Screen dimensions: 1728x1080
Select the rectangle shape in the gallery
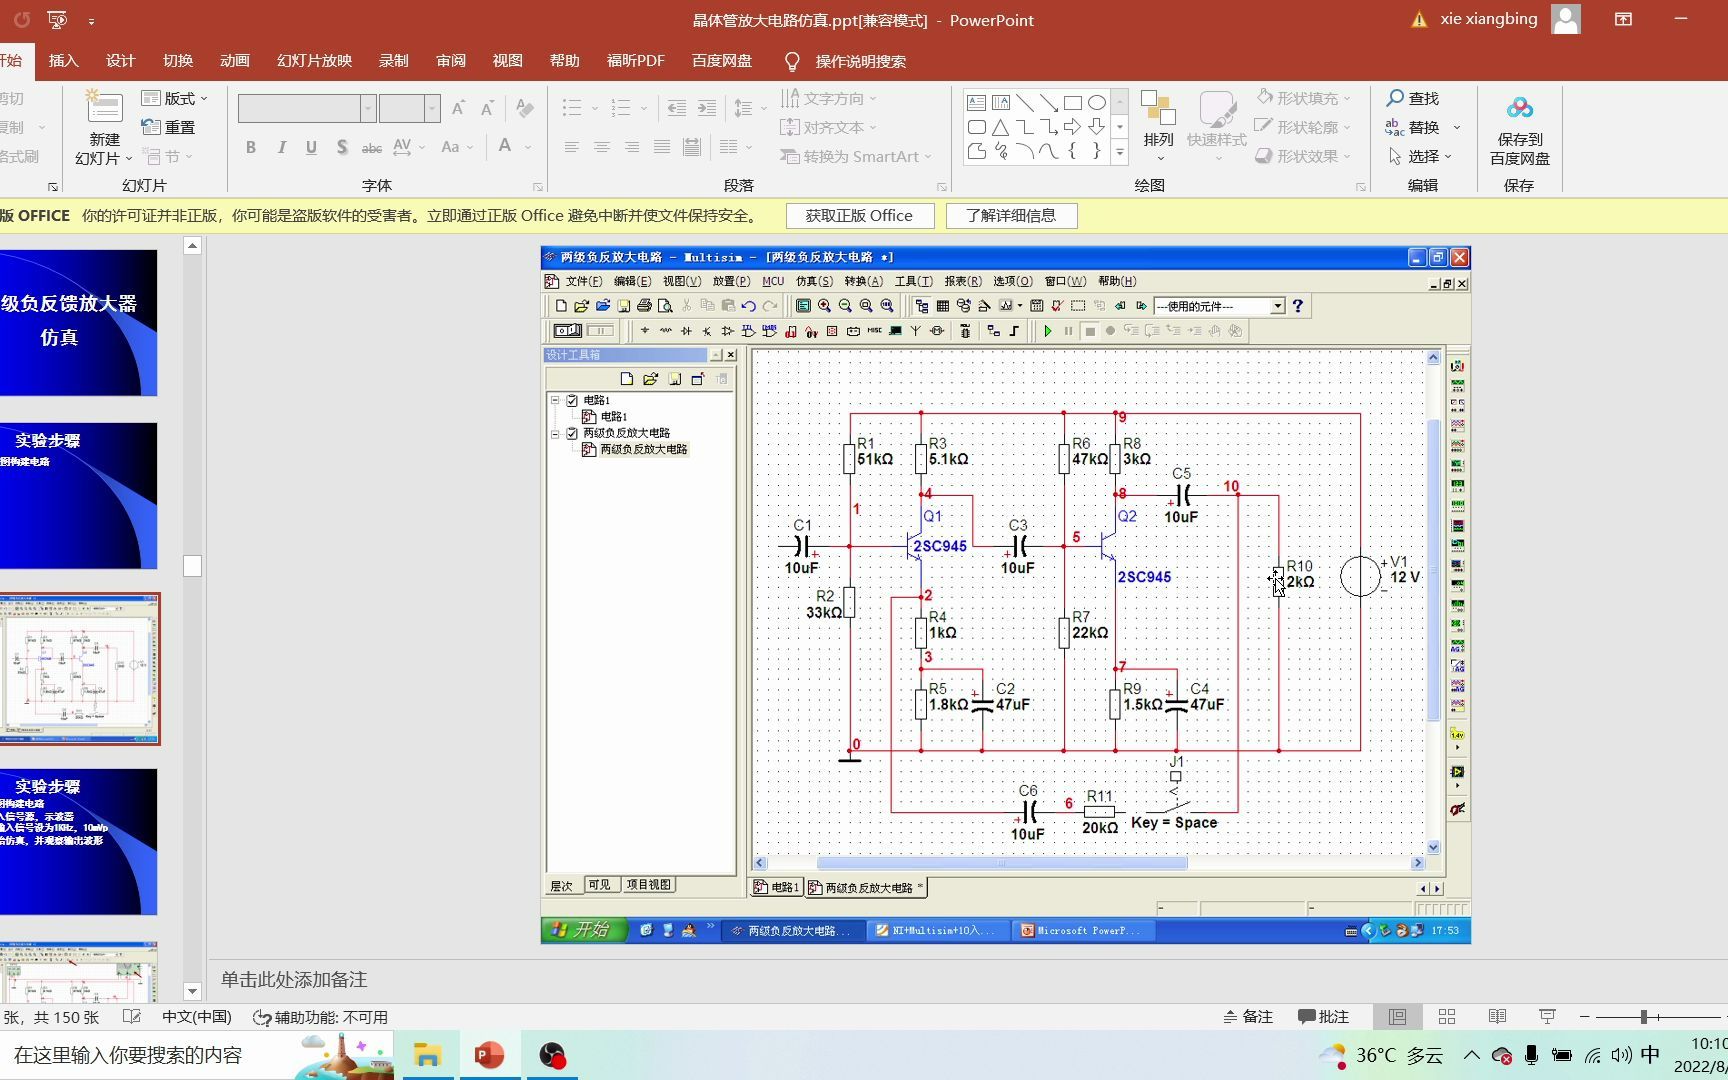coord(1073,103)
